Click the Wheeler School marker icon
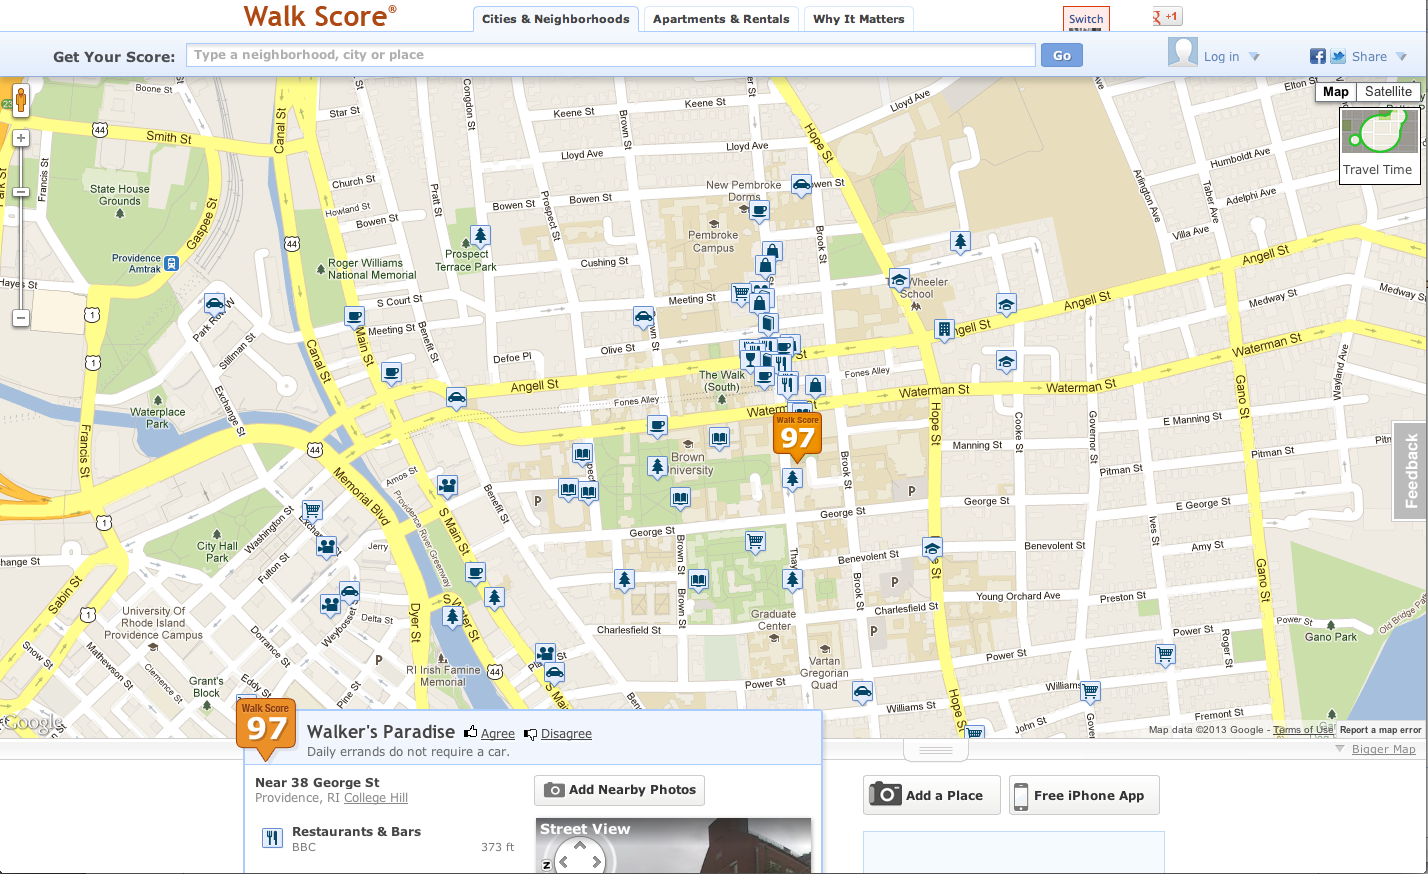Image resolution: width=1428 pixels, height=874 pixels. pos(899,279)
